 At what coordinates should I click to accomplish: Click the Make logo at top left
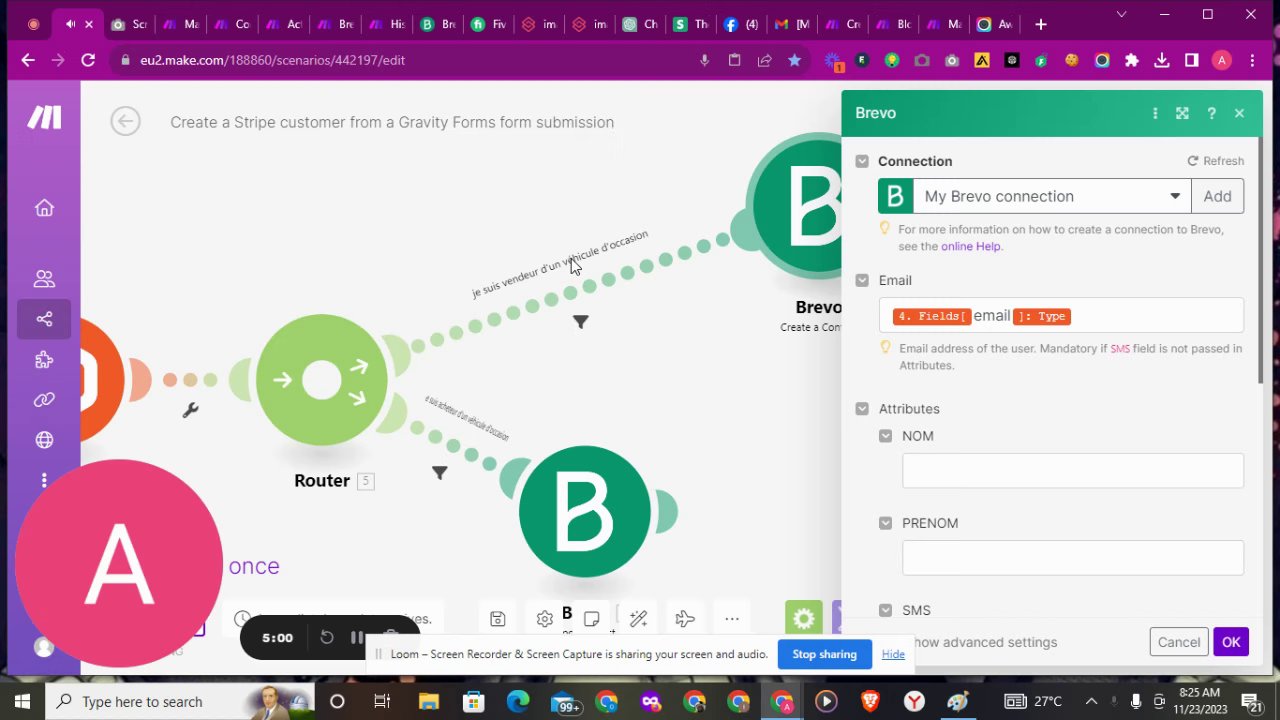[44, 117]
